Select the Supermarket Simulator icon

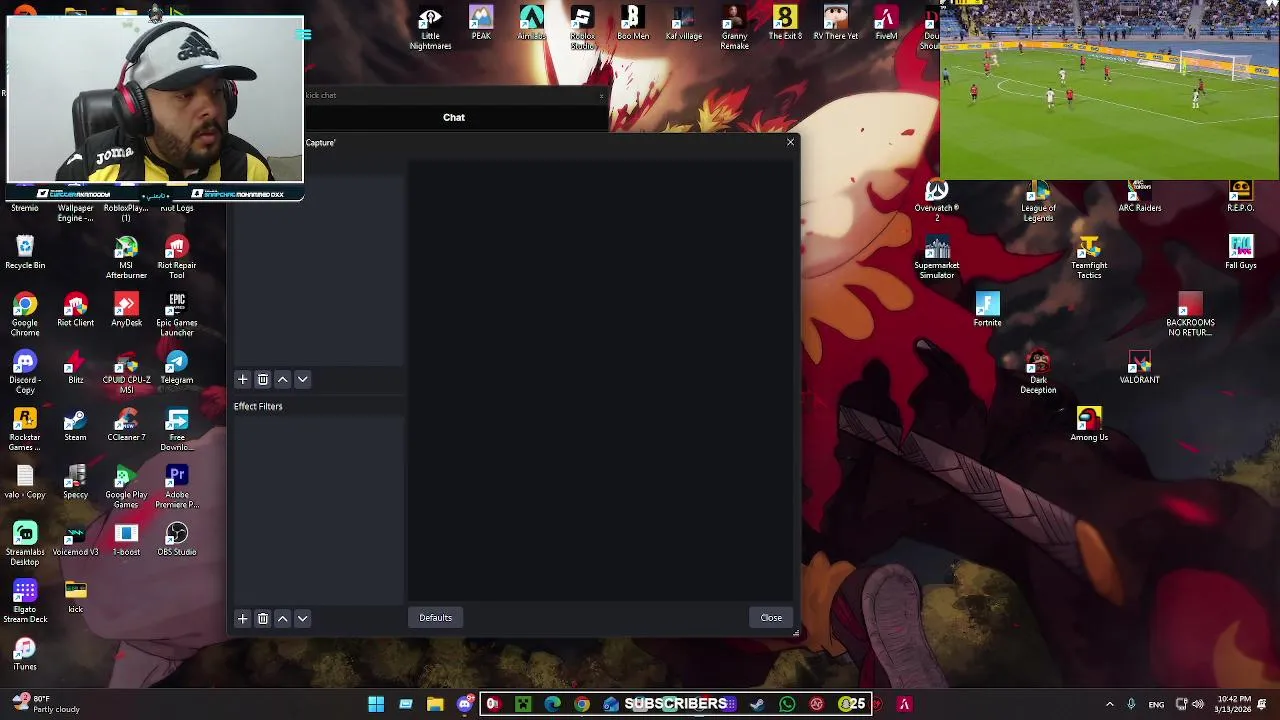pos(937,257)
